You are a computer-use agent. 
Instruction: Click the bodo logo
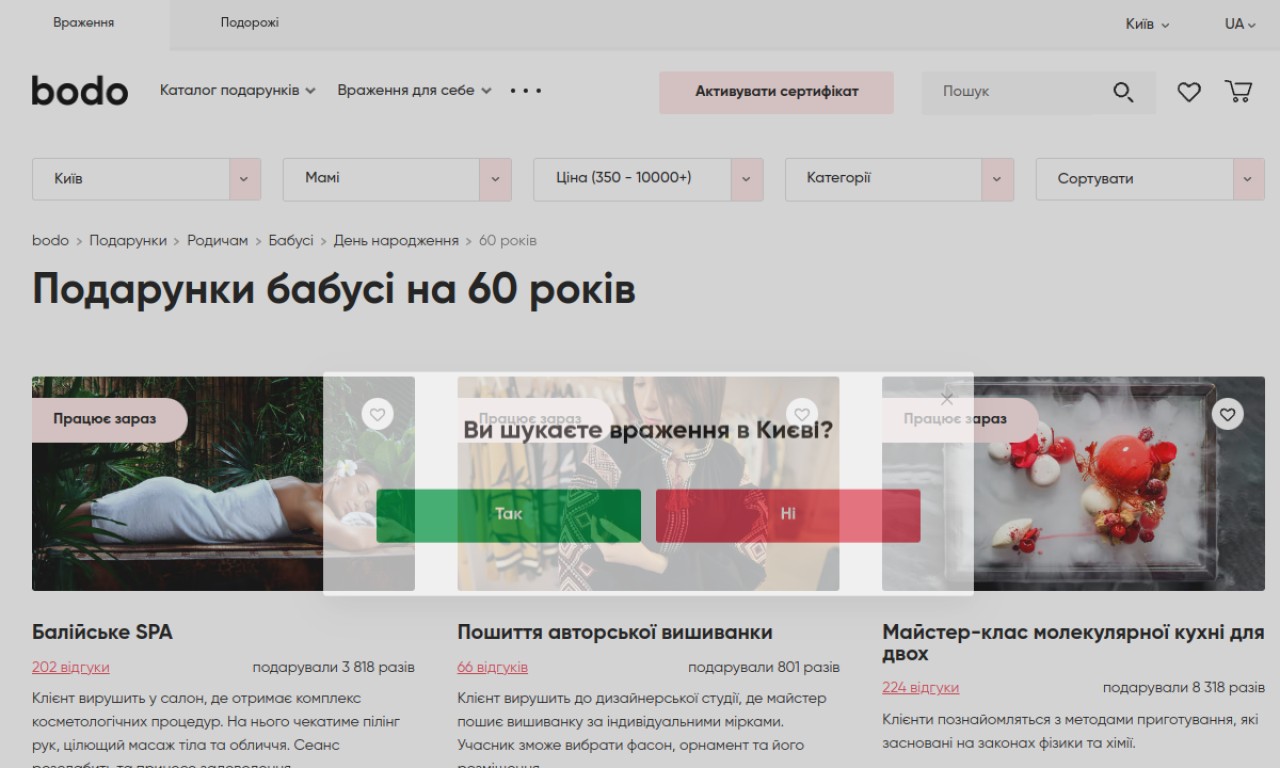pyautogui.click(x=80, y=91)
